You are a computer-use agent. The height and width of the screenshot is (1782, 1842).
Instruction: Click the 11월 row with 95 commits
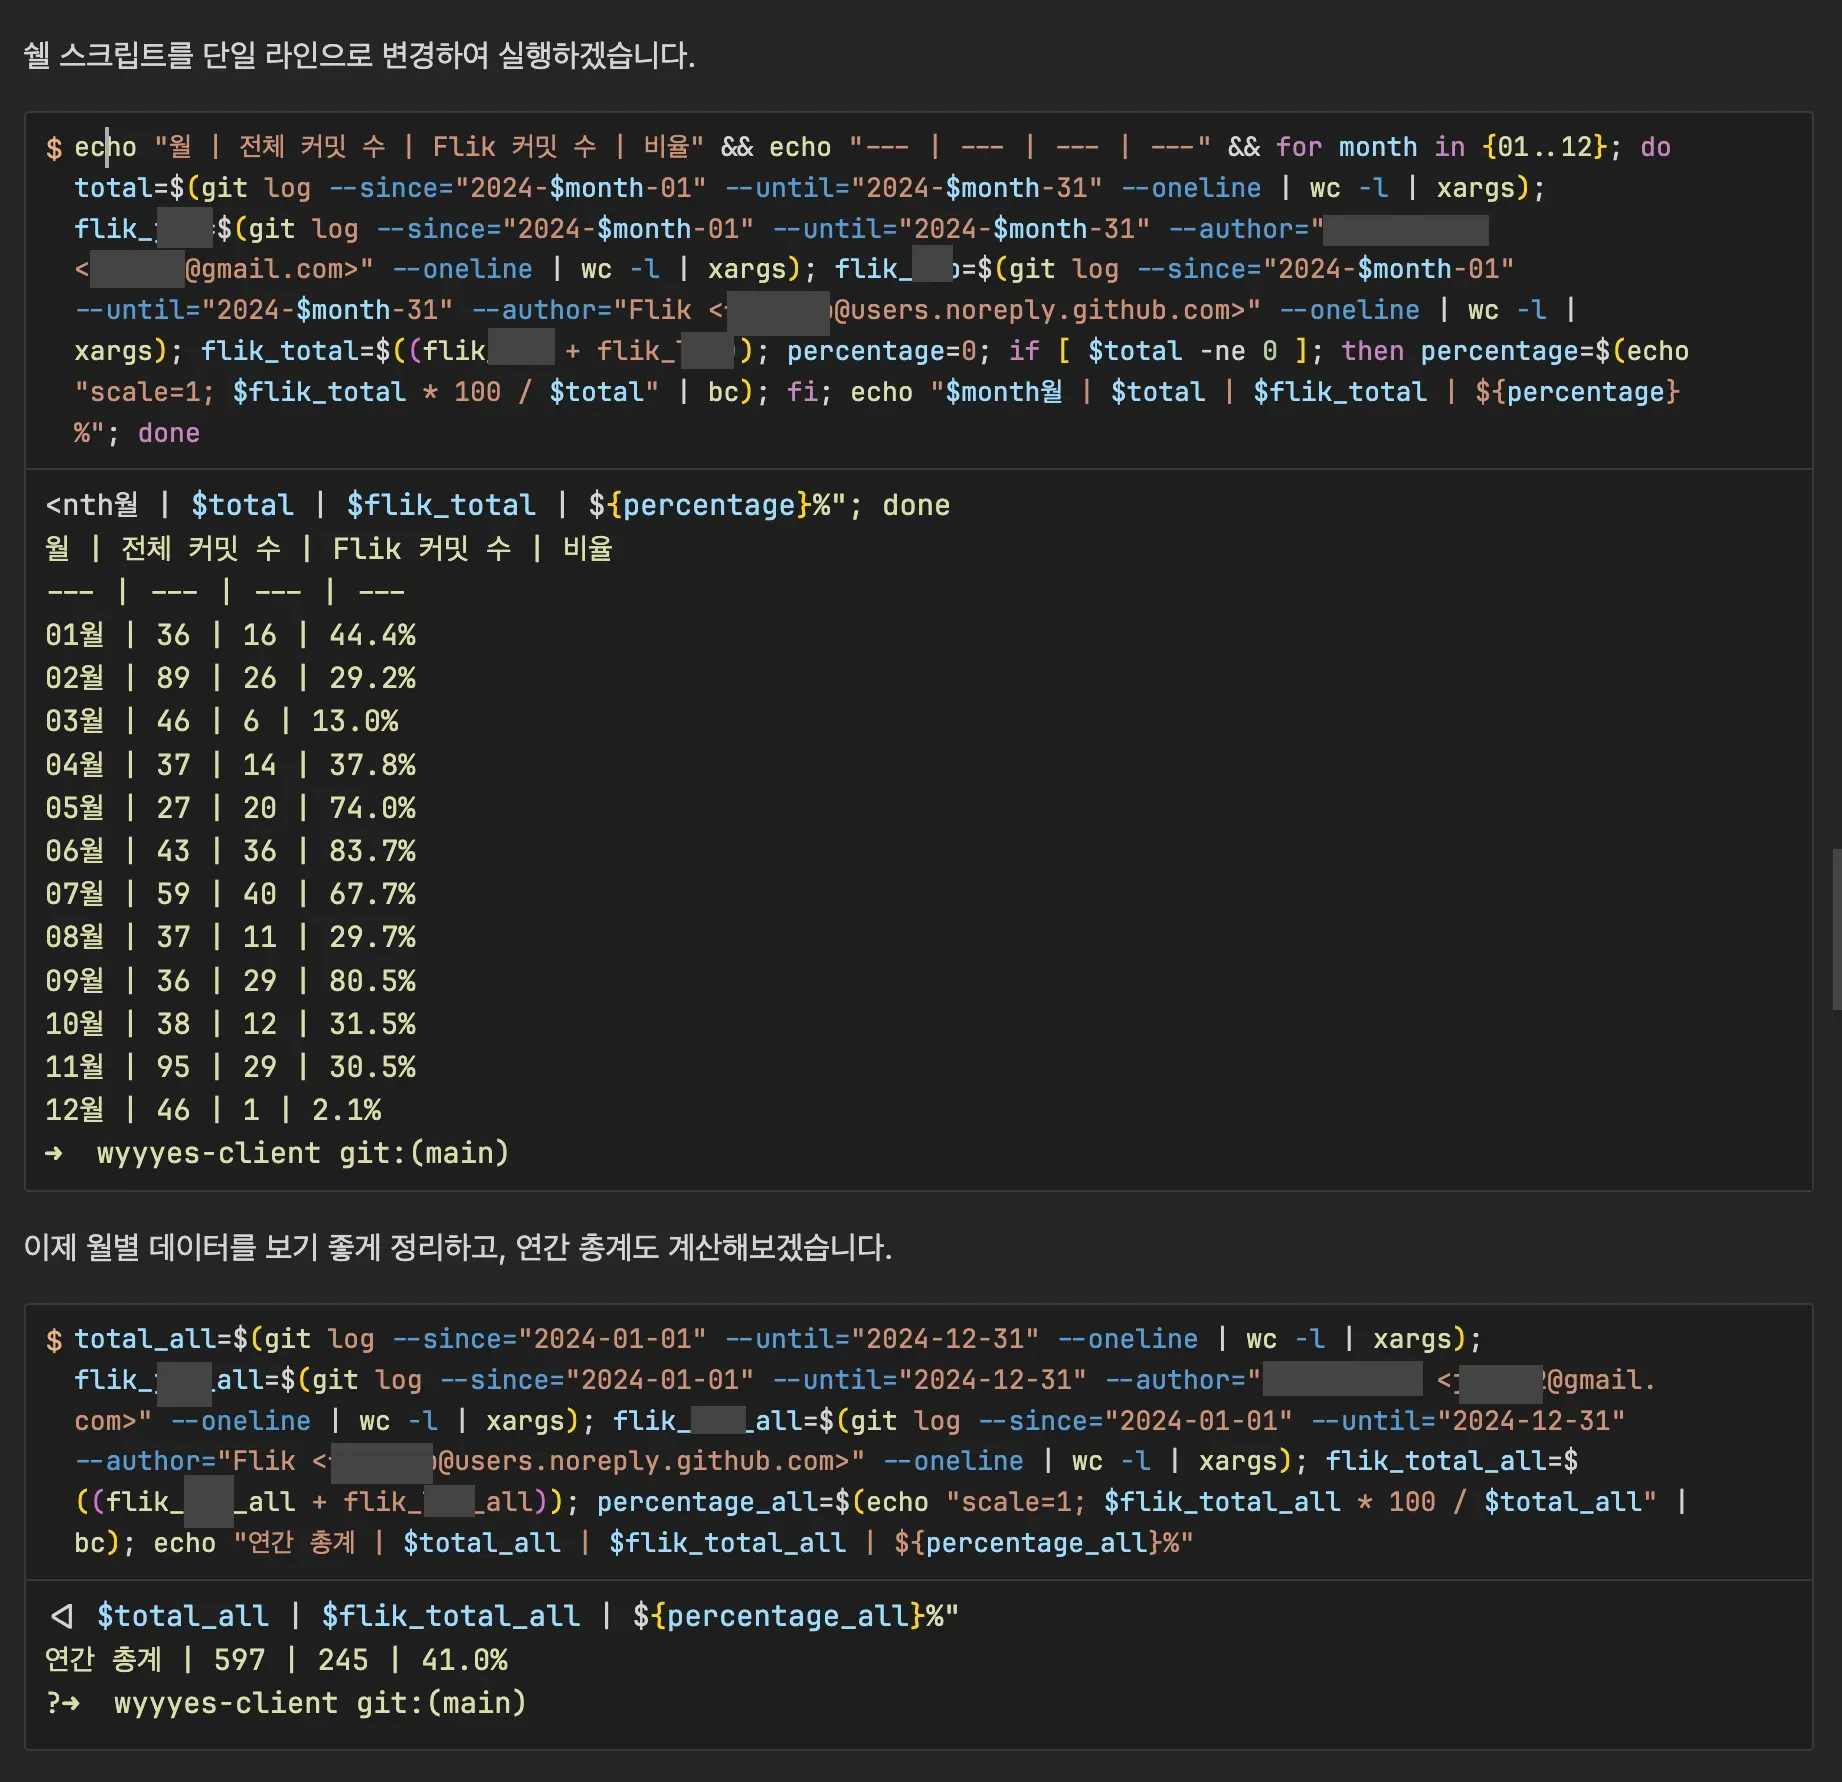point(230,1067)
